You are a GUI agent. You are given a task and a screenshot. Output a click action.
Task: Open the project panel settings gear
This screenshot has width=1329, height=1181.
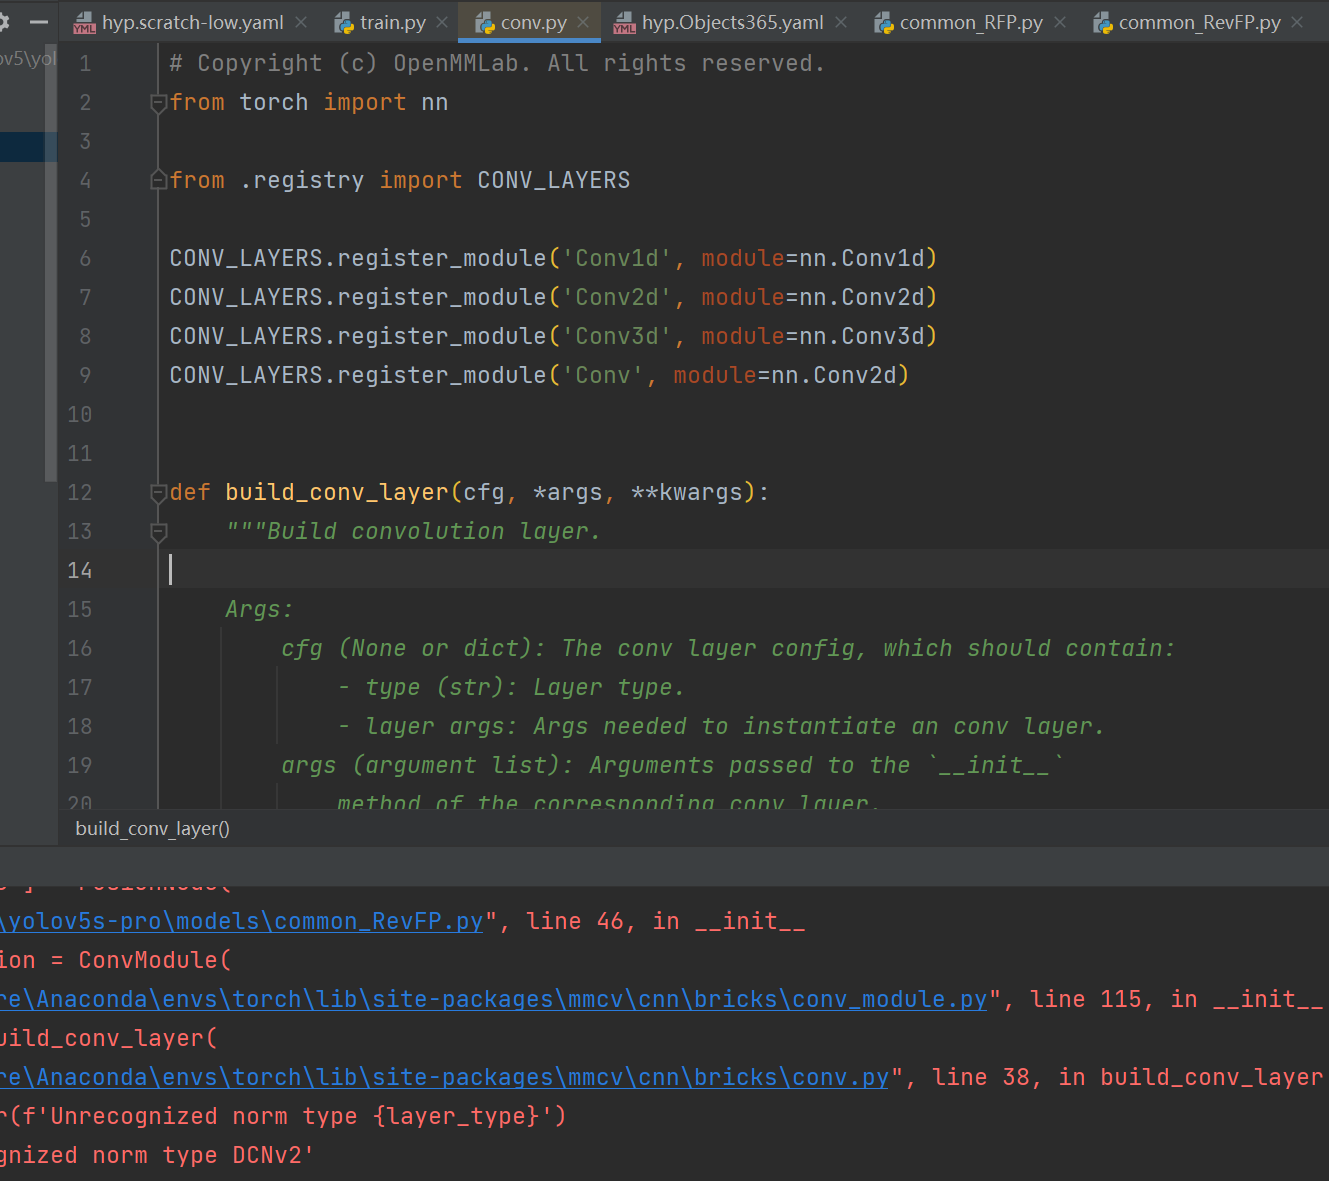[3, 21]
